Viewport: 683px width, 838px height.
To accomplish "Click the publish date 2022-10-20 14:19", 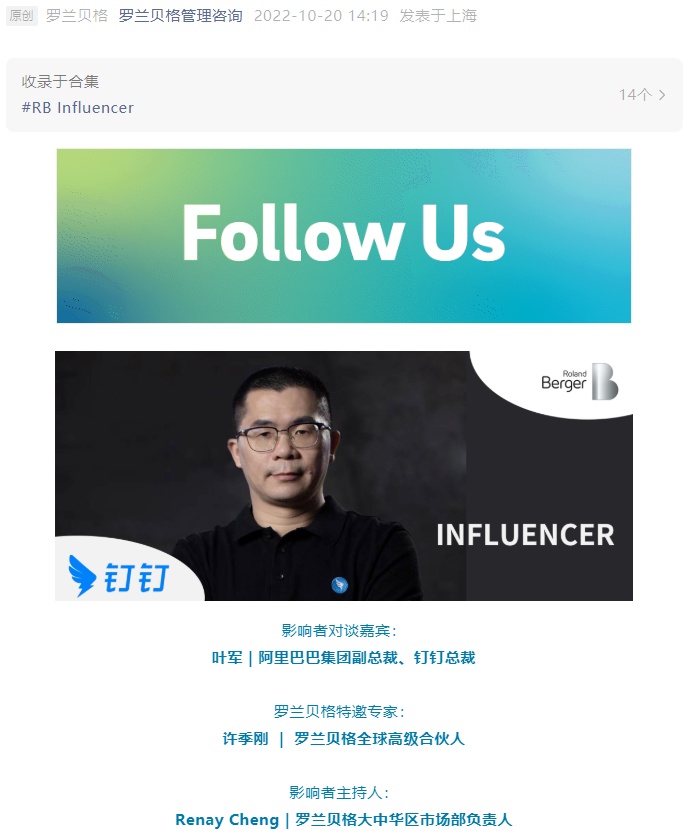I will (x=321, y=15).
